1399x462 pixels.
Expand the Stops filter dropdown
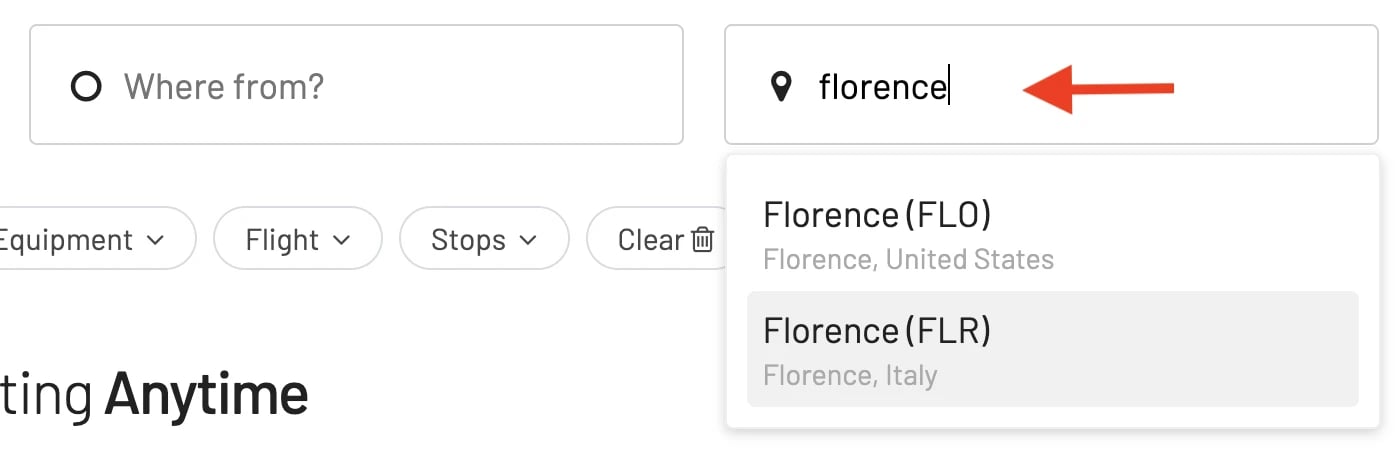[x=484, y=239]
